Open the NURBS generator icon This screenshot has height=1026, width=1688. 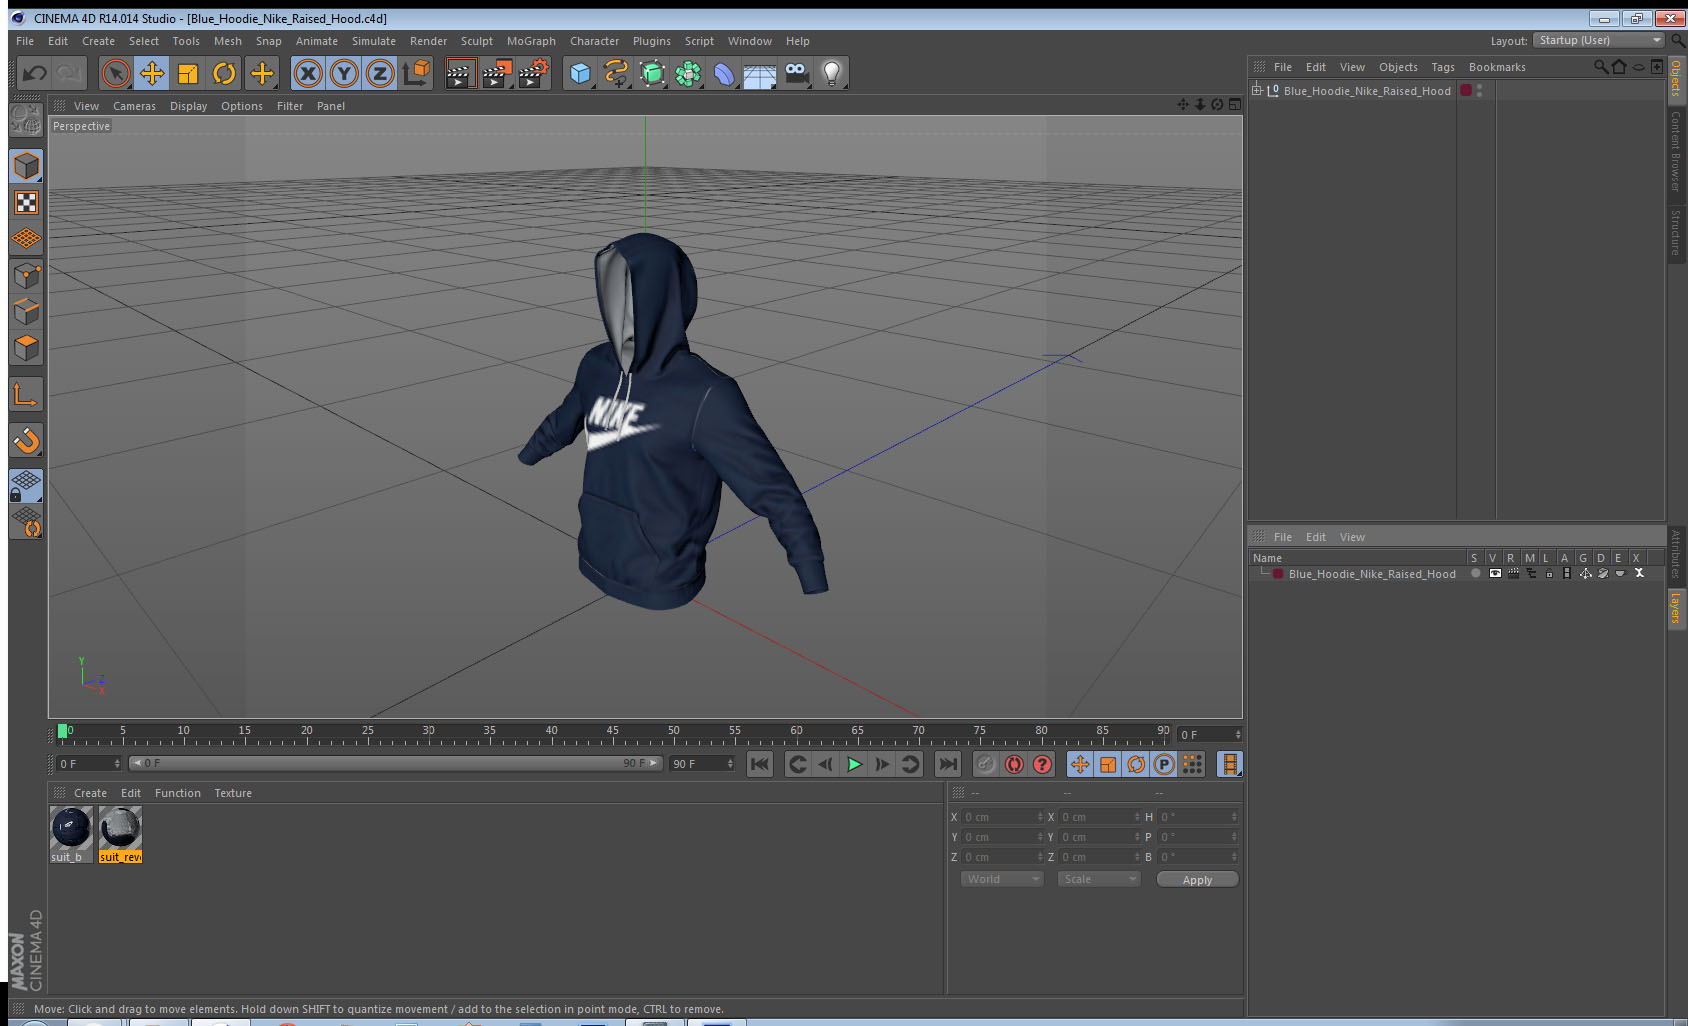click(652, 73)
